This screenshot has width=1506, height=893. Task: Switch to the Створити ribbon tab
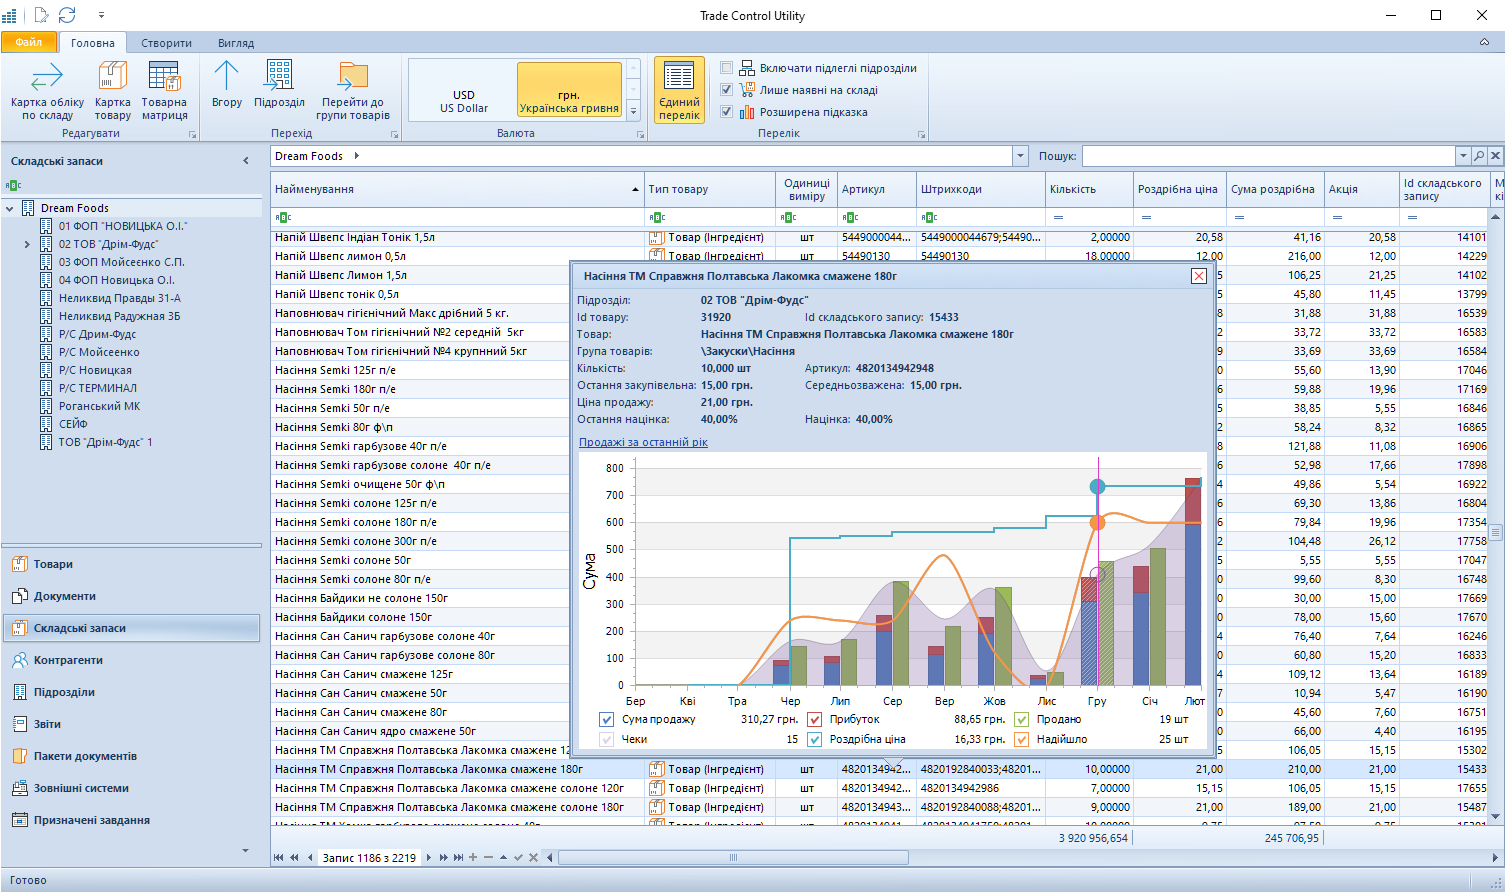coord(166,43)
